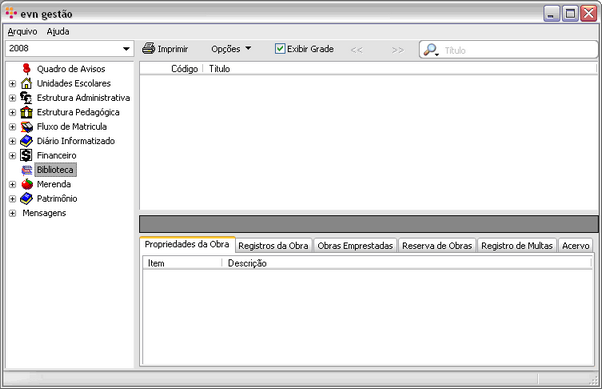The image size is (602, 389).
Task: Expand the Estrutura Administrativa node
Action: (x=12, y=98)
